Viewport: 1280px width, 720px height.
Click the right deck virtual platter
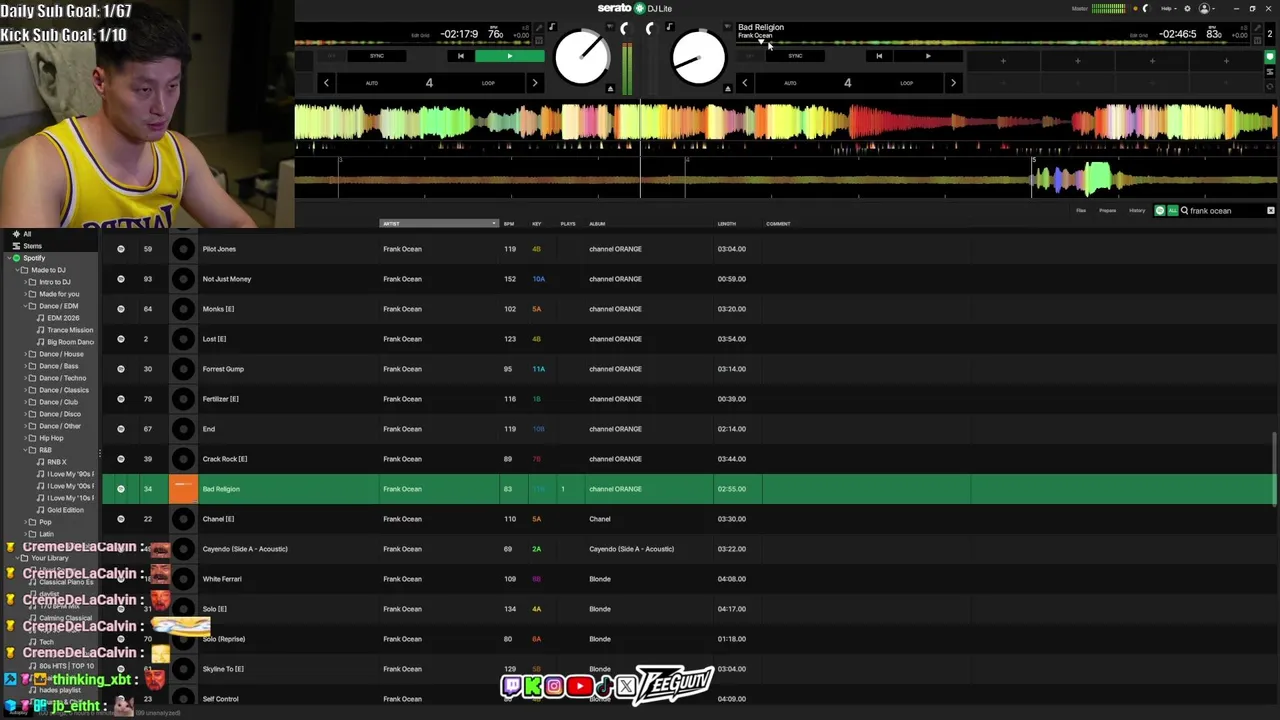(698, 58)
